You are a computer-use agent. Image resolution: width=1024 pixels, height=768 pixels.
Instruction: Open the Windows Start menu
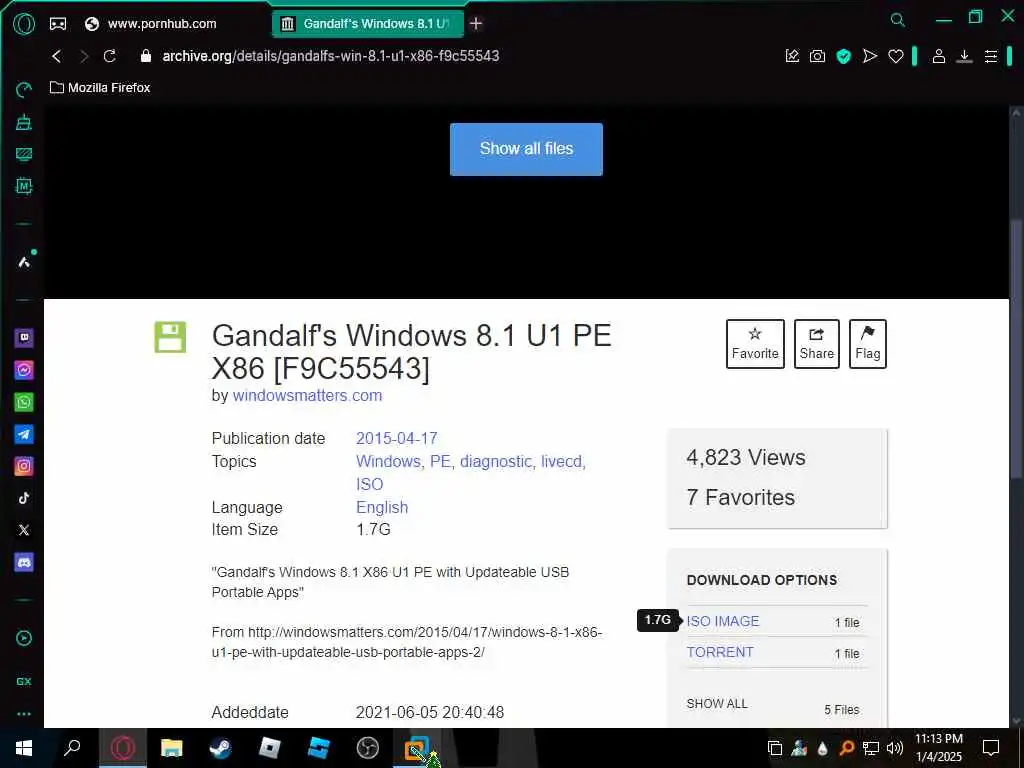coord(24,748)
